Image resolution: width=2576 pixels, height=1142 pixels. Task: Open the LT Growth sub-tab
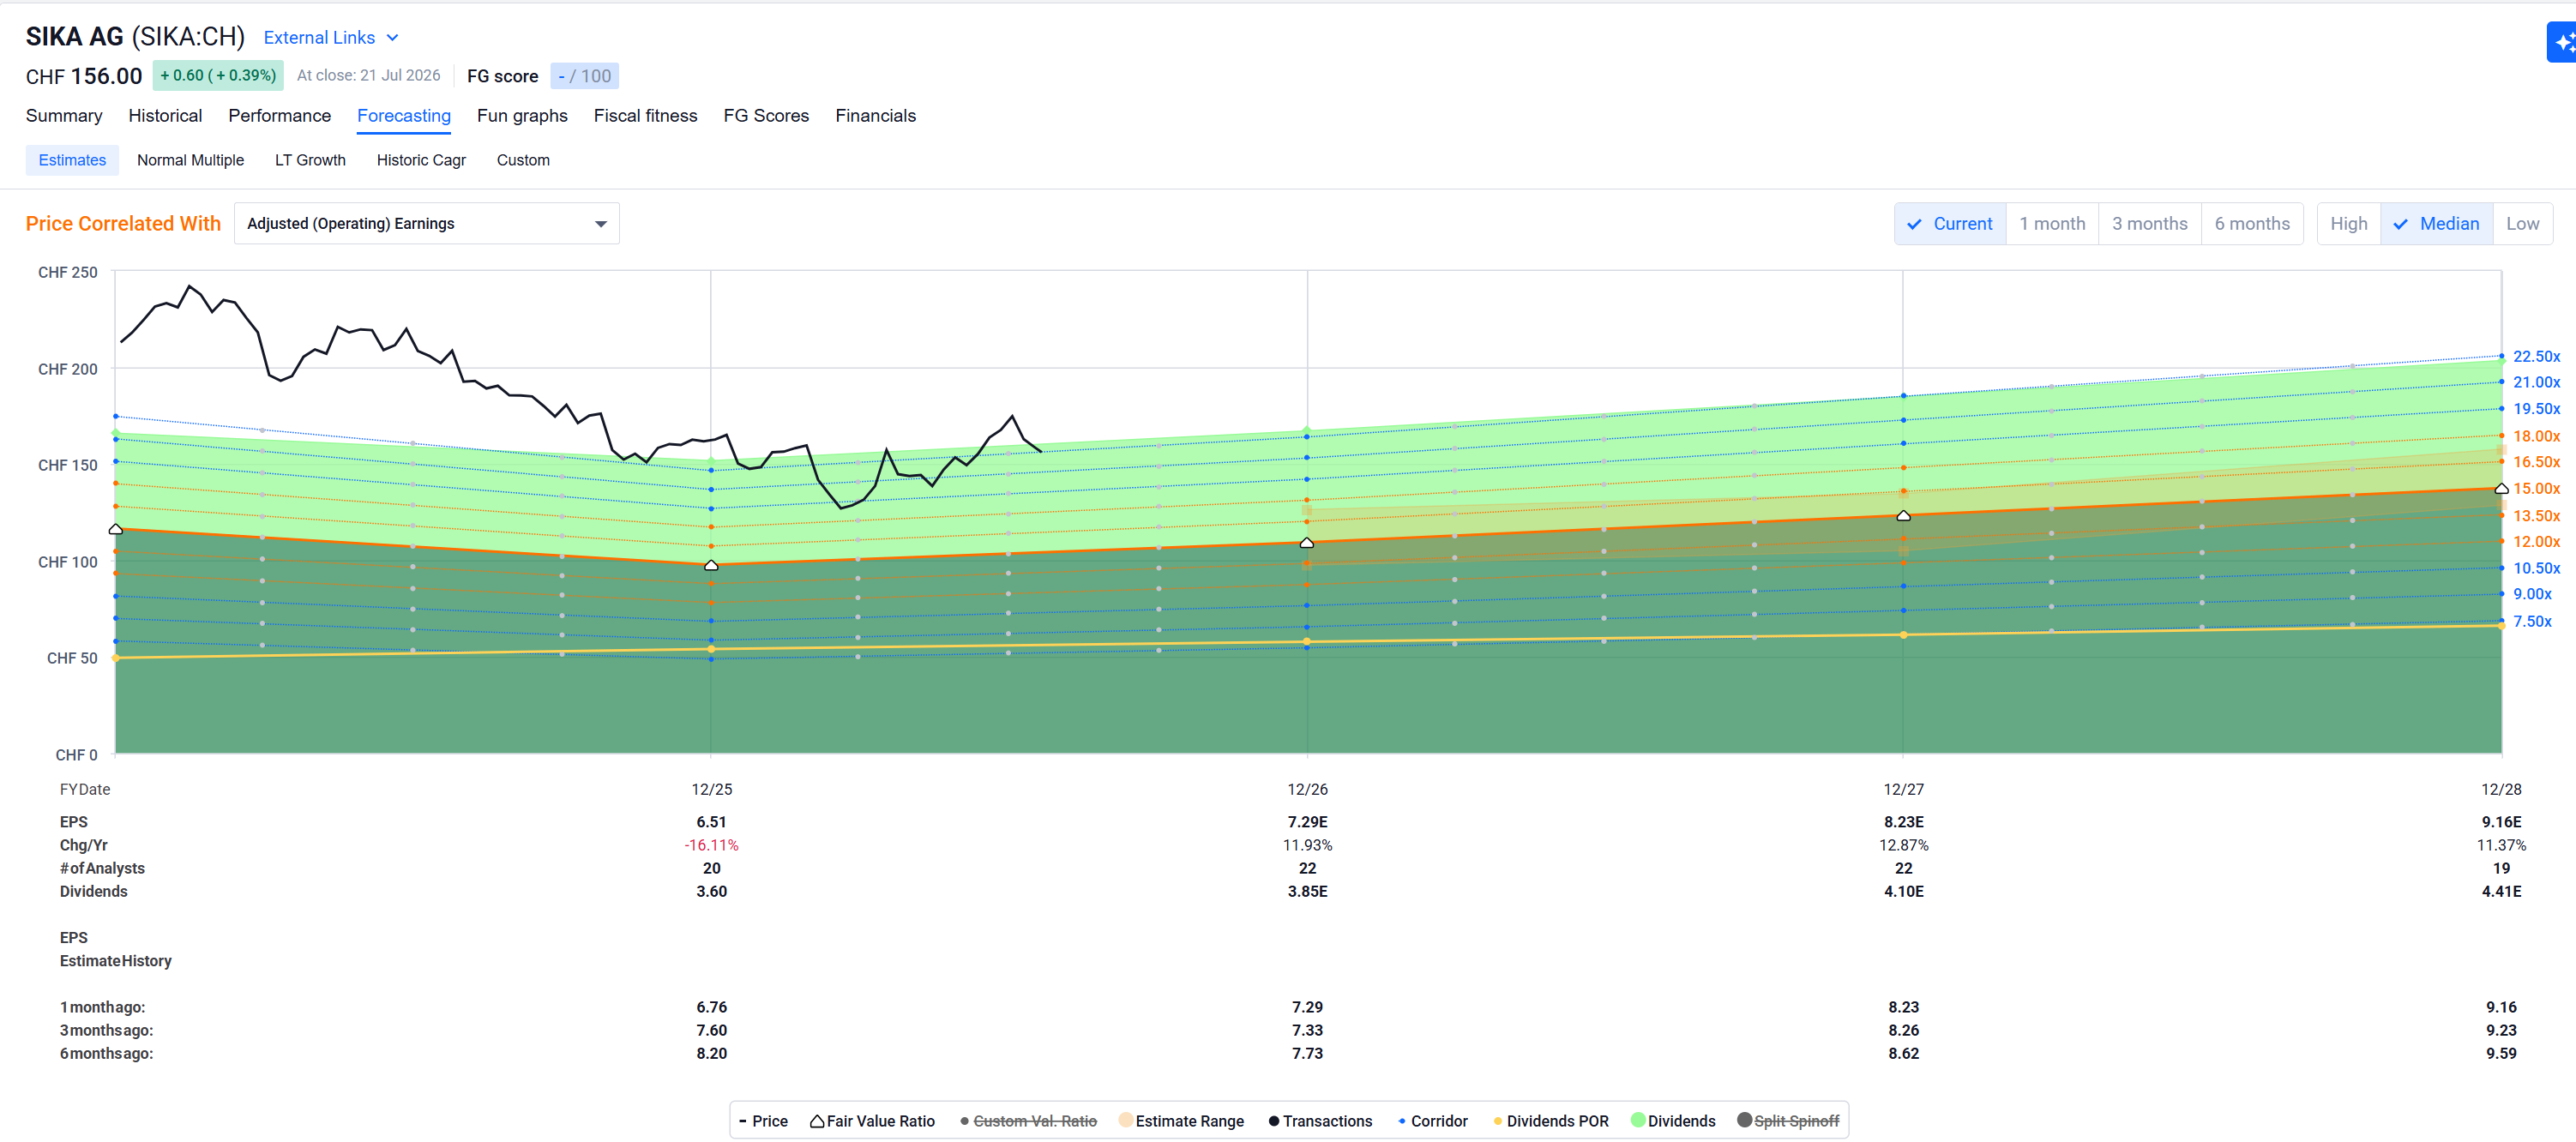(310, 160)
